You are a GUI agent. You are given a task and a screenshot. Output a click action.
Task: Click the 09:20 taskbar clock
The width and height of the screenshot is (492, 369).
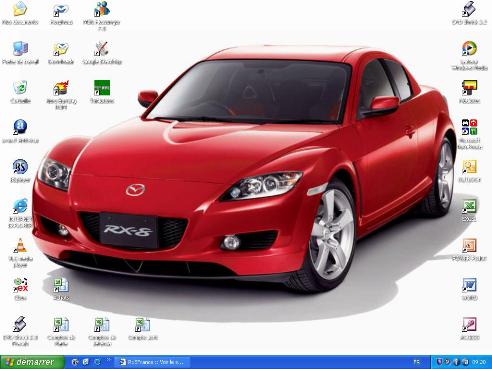tap(479, 362)
